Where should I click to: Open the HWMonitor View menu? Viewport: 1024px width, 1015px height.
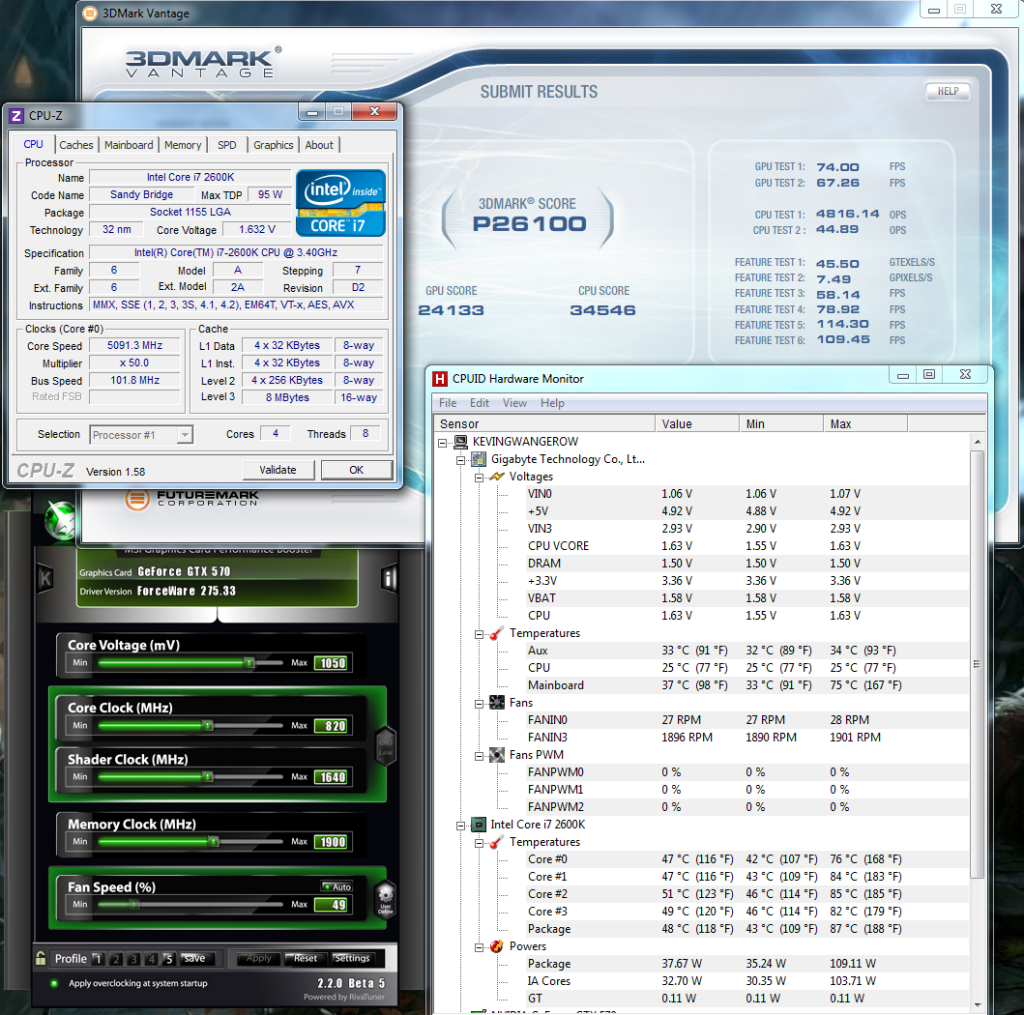[514, 403]
